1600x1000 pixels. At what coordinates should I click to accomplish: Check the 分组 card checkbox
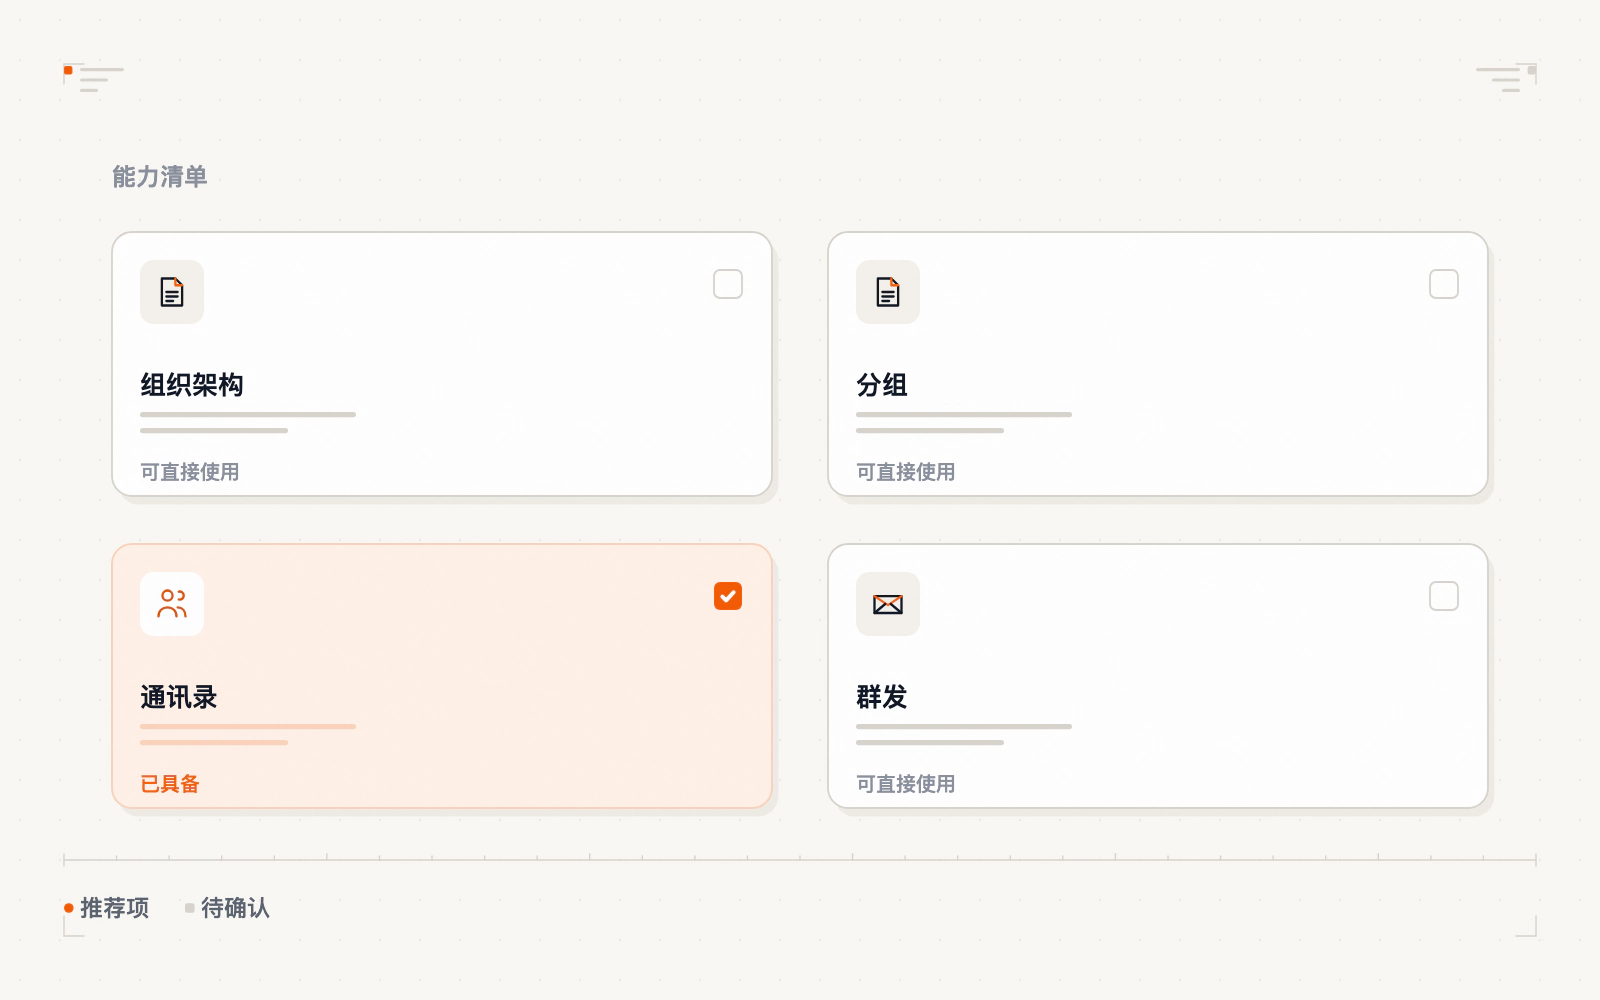tap(1444, 284)
